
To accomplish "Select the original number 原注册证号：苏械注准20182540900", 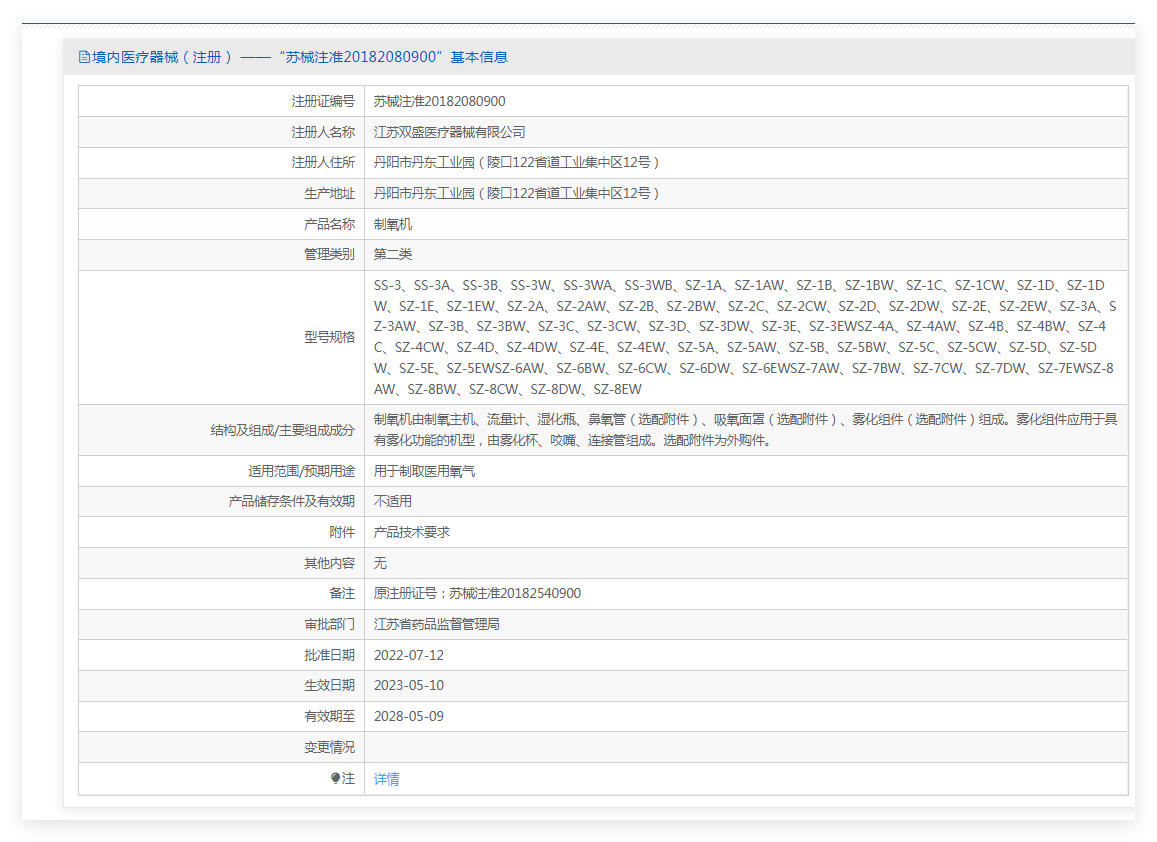I will tap(477, 593).
